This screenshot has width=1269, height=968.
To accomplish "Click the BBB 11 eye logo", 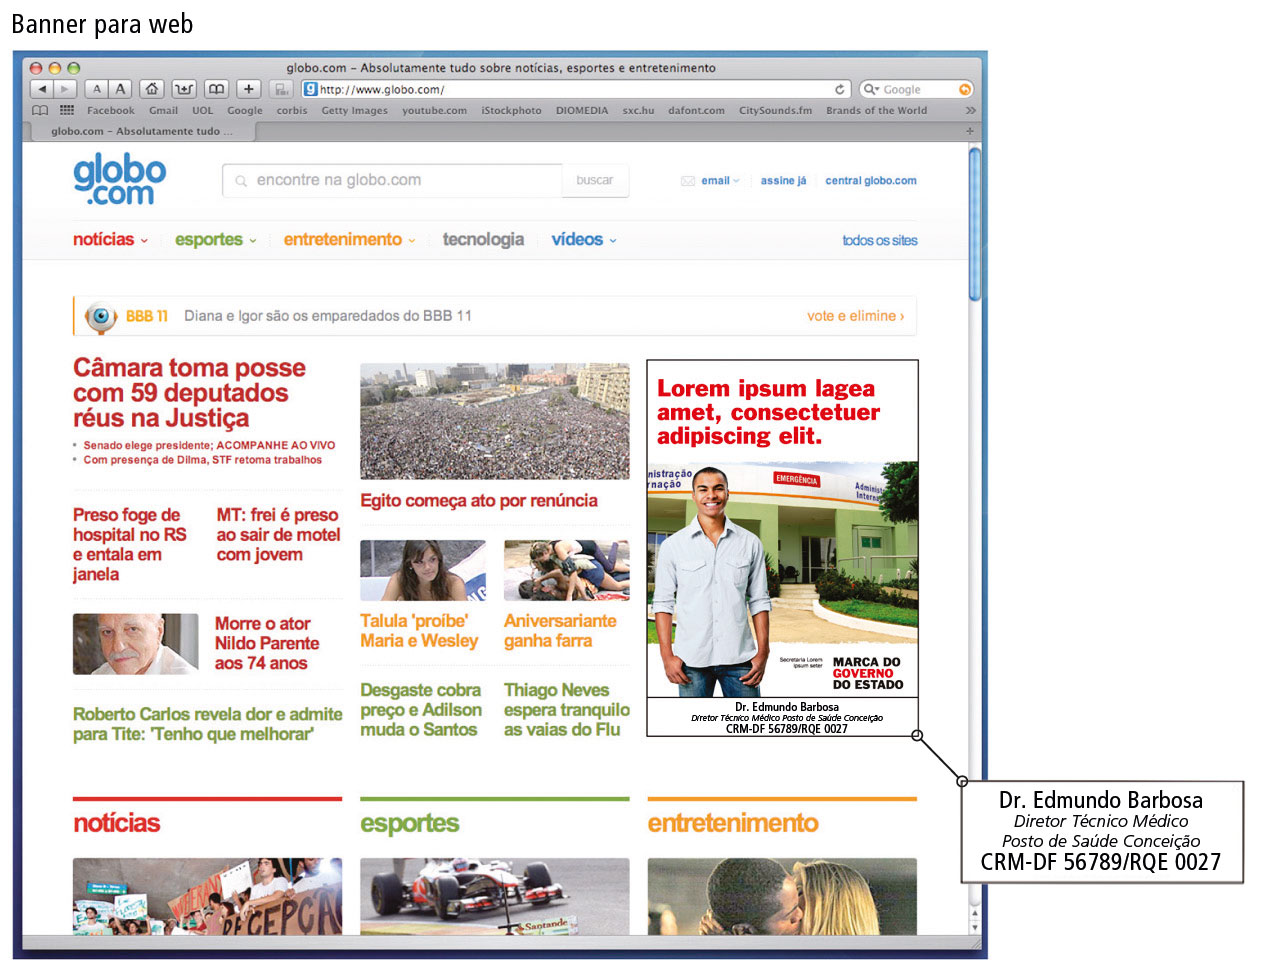I will pos(101,316).
